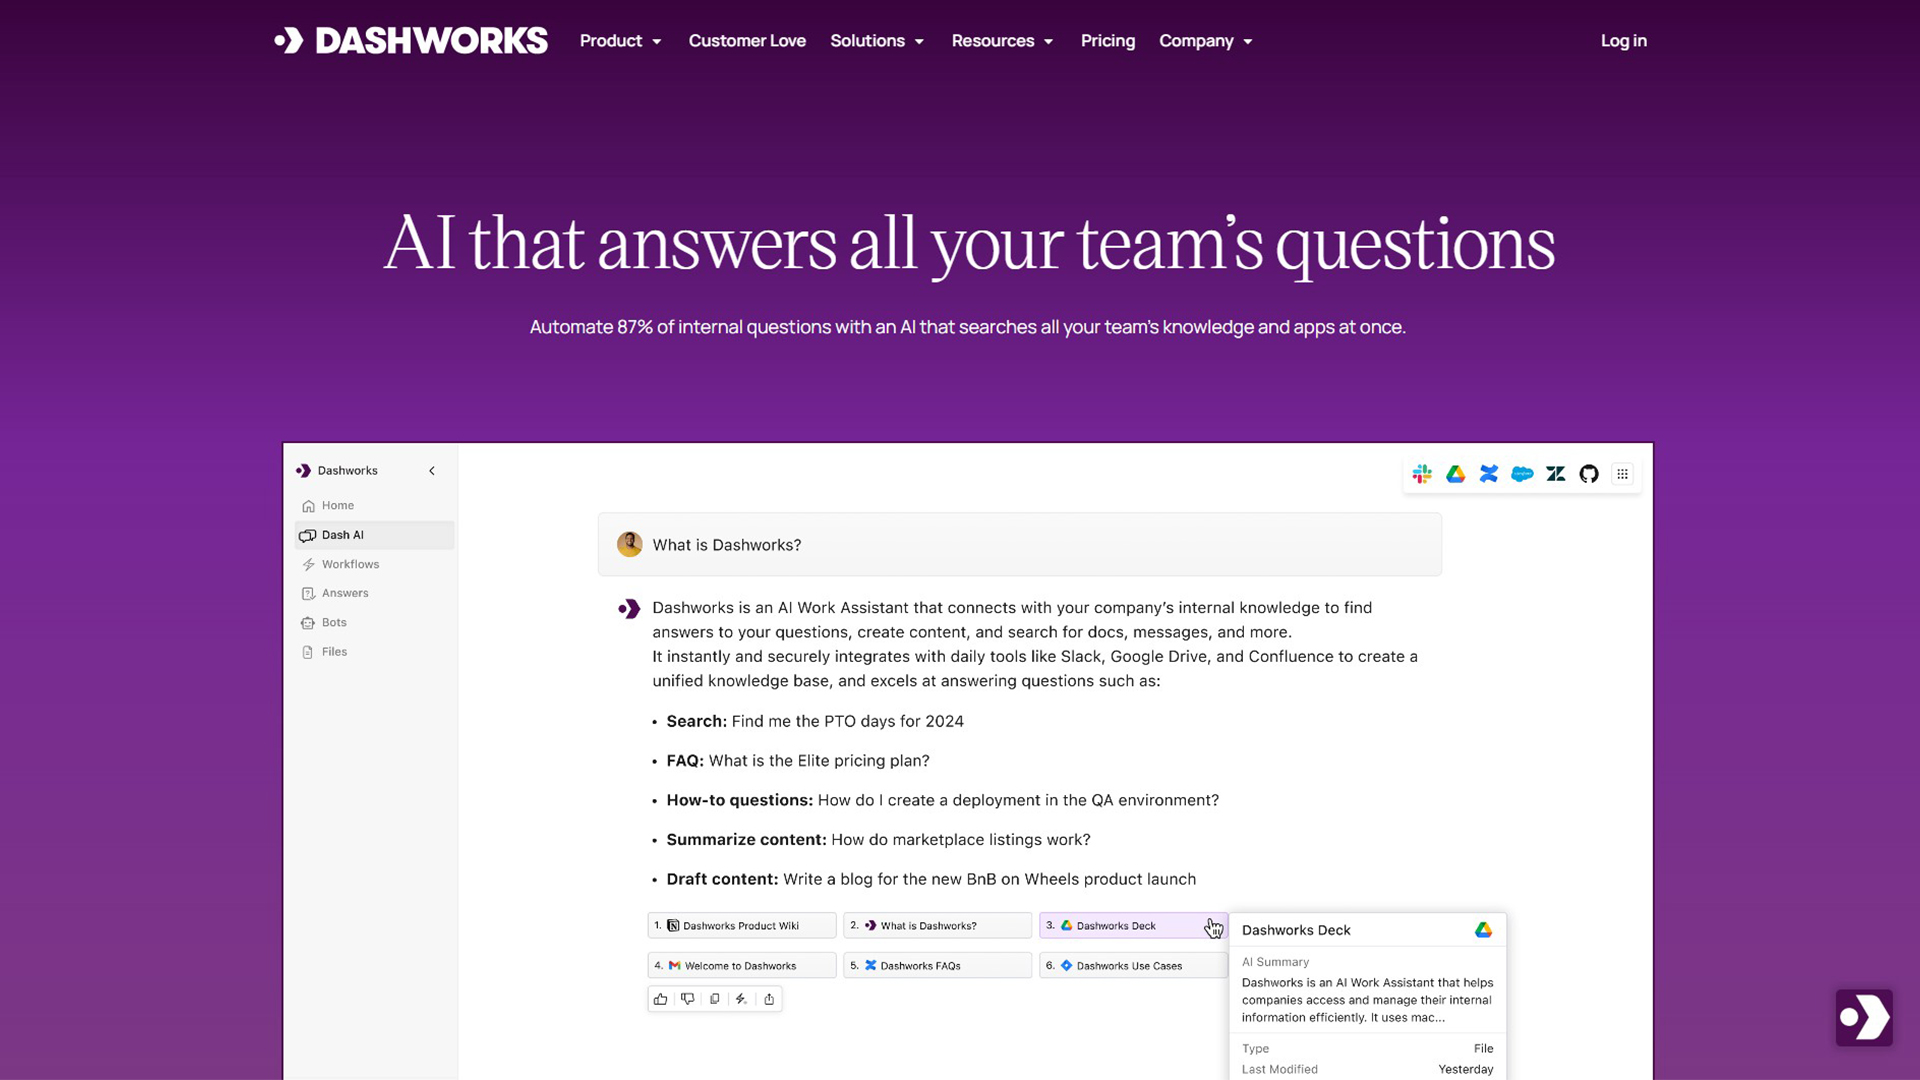Viewport: 1920px width, 1080px height.
Task: Click the Home label in sidebar
Action: click(x=338, y=506)
